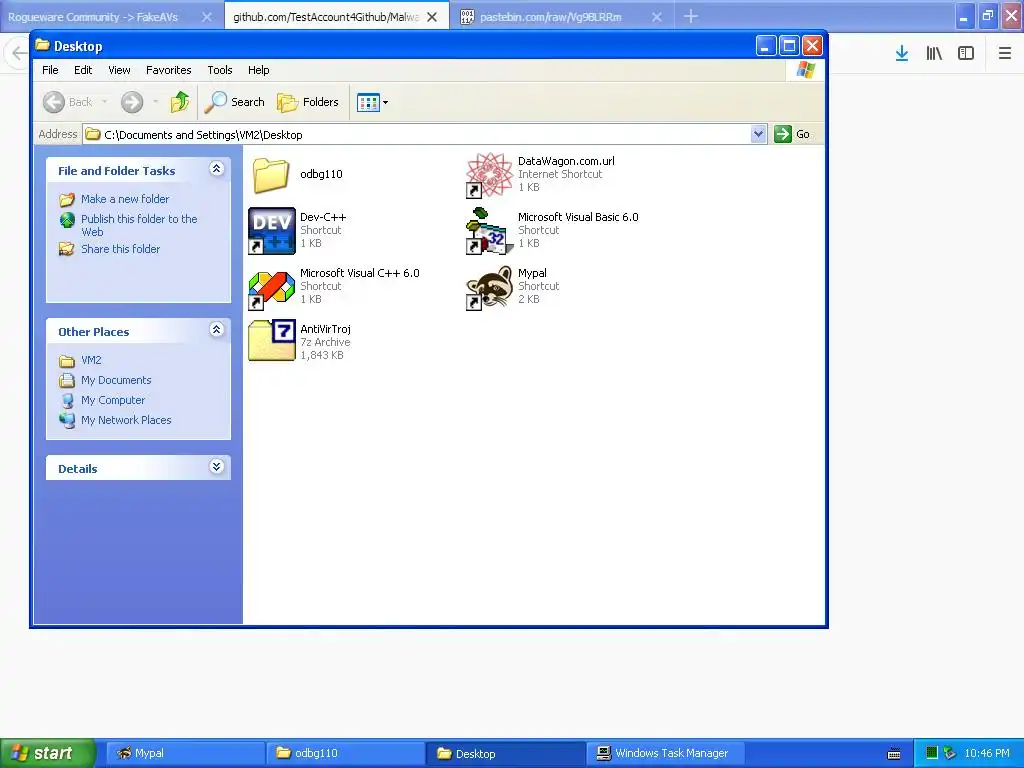Image resolution: width=1024 pixels, height=768 pixels.
Task: Switch to Windows Task Manager taskbar button
Action: 665,753
